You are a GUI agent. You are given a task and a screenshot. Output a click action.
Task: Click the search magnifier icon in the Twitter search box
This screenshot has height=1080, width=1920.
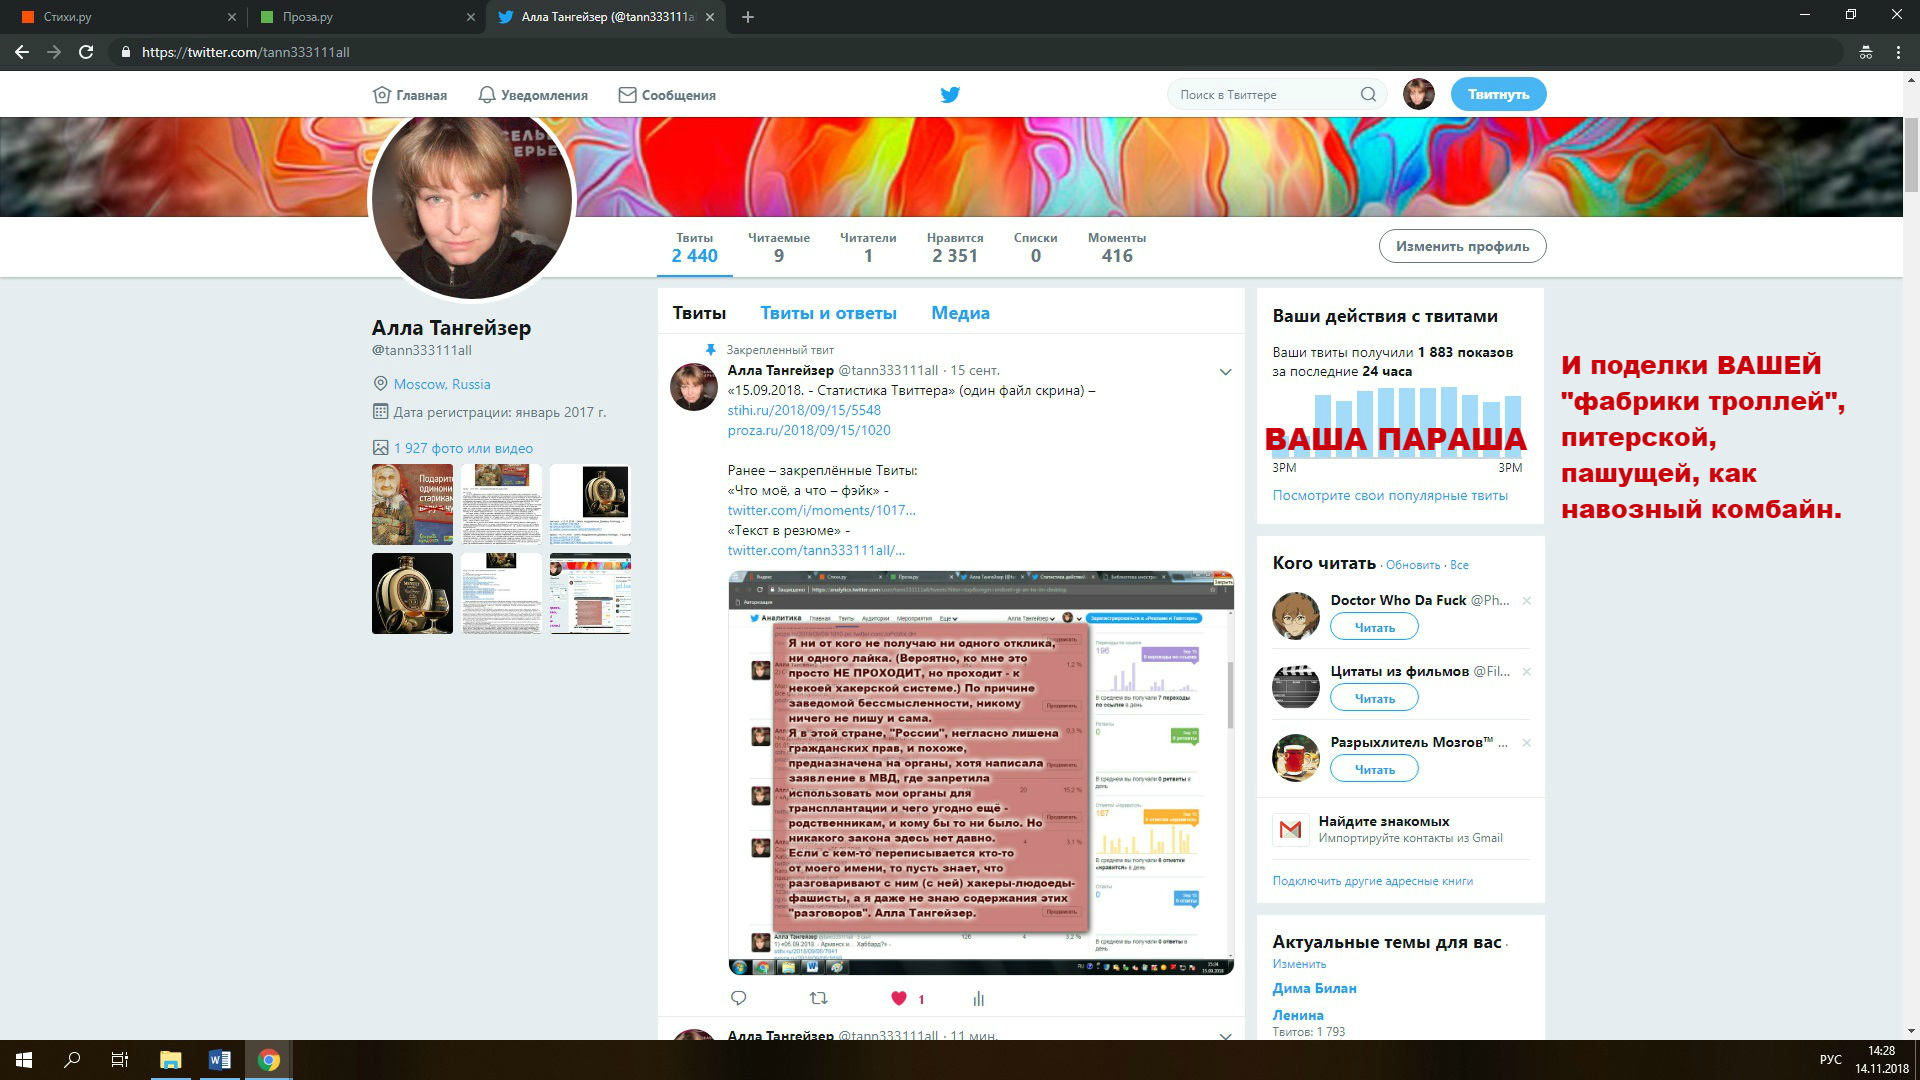(x=1368, y=95)
